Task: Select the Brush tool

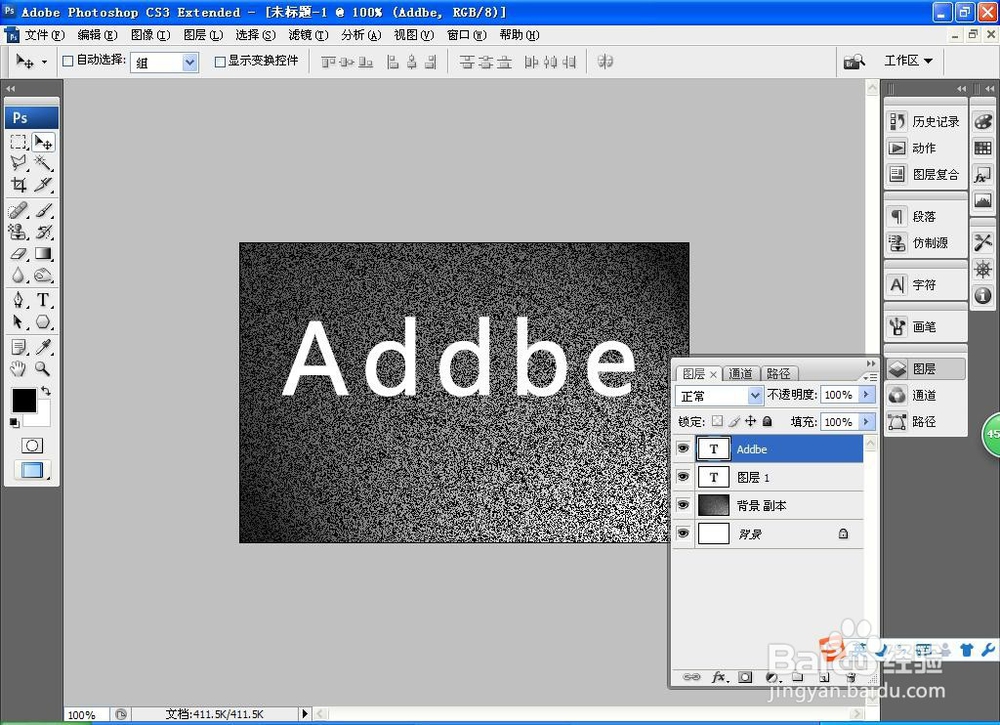Action: tap(43, 210)
